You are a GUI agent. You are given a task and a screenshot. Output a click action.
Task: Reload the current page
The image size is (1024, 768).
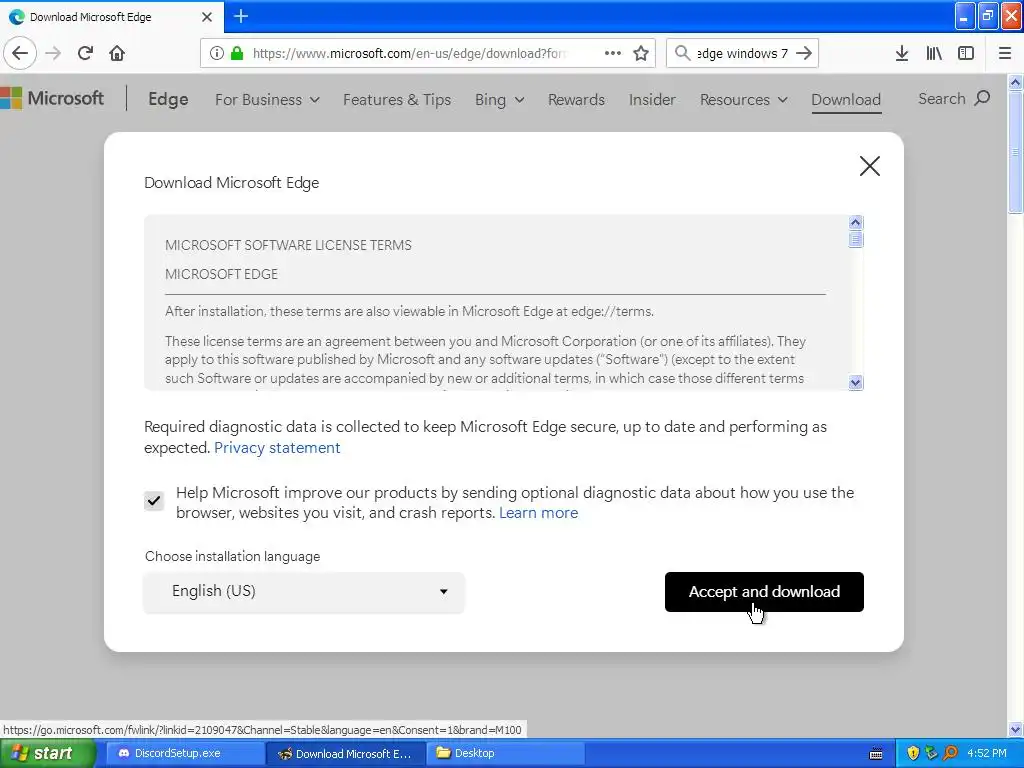[x=85, y=53]
